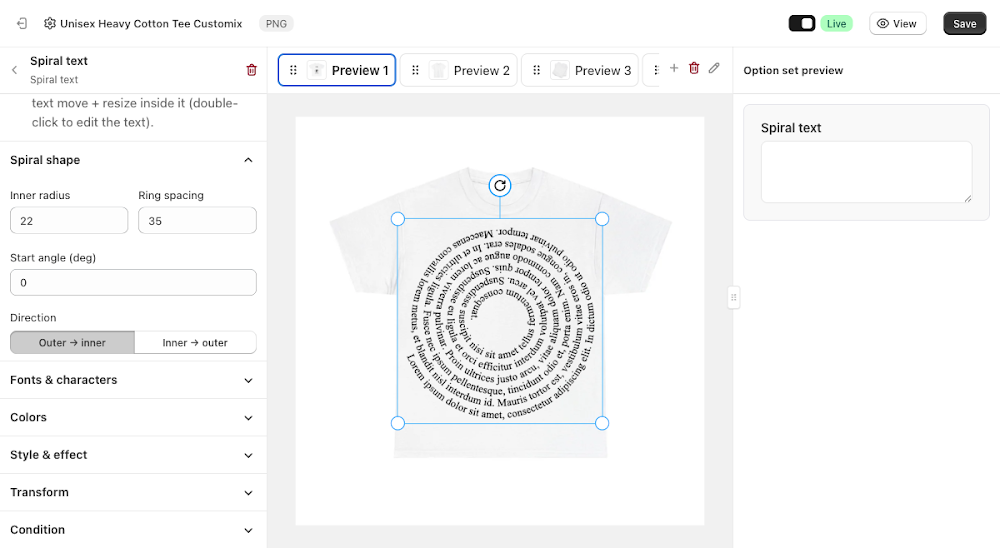Screen dimensions: 1000x548
Task: Grab the Preview 2 drag handle
Action: point(415,70)
